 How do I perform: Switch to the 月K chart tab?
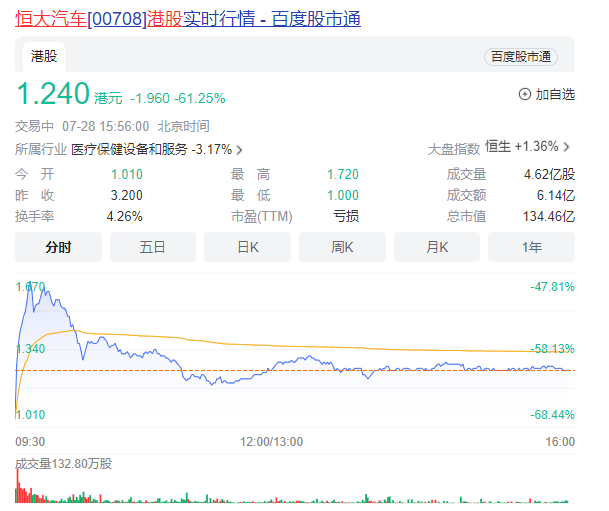click(x=437, y=247)
